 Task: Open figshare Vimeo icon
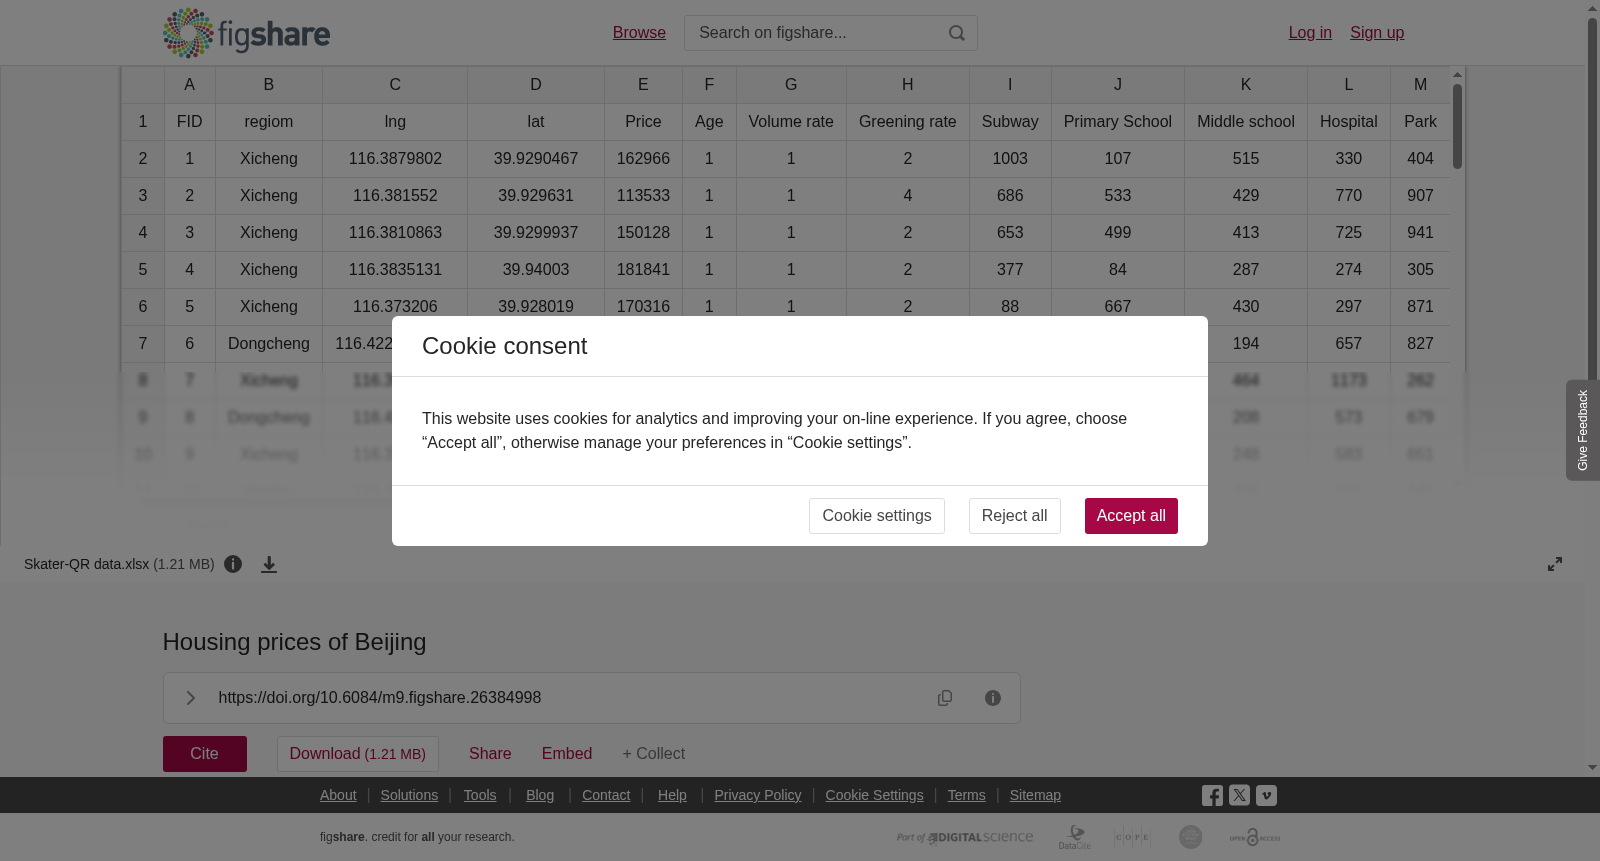[1266, 796]
